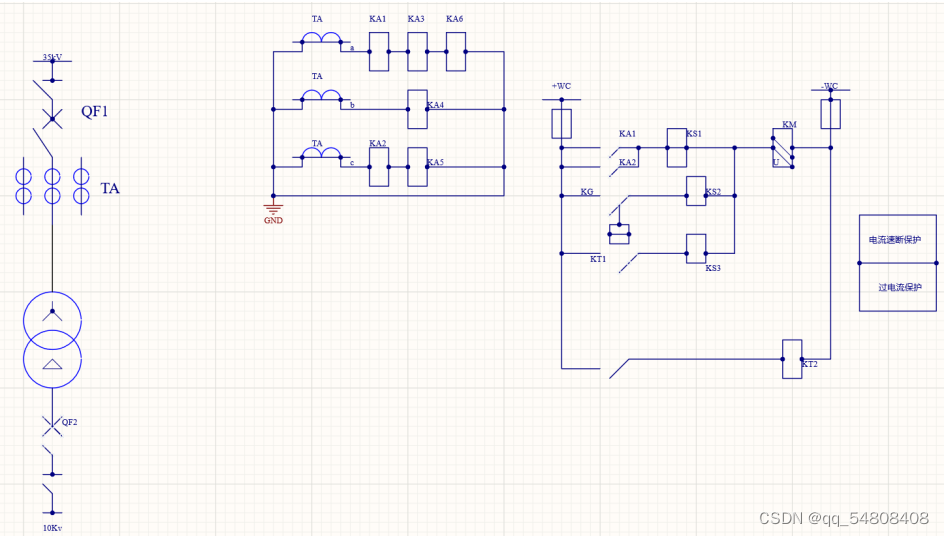Click the 电流速断保护 text box
The height and width of the screenshot is (536, 944).
[x=898, y=239]
